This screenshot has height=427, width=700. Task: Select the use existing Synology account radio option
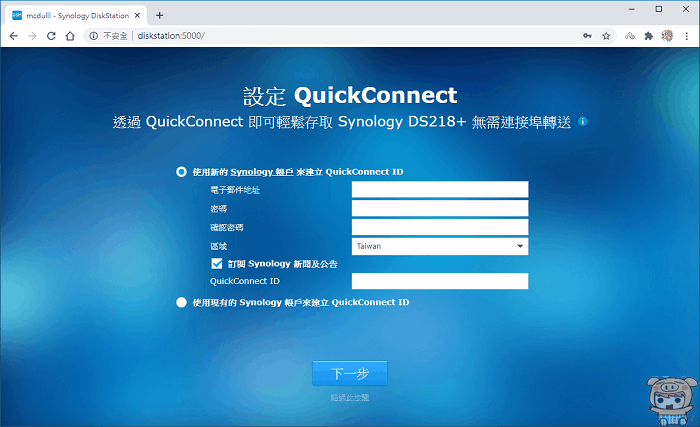pos(181,302)
